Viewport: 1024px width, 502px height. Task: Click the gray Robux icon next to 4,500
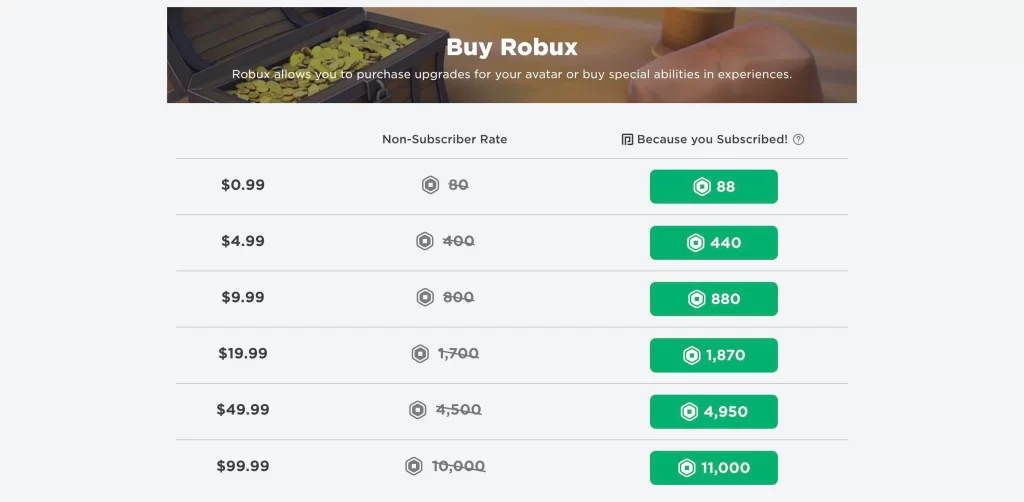click(x=417, y=410)
